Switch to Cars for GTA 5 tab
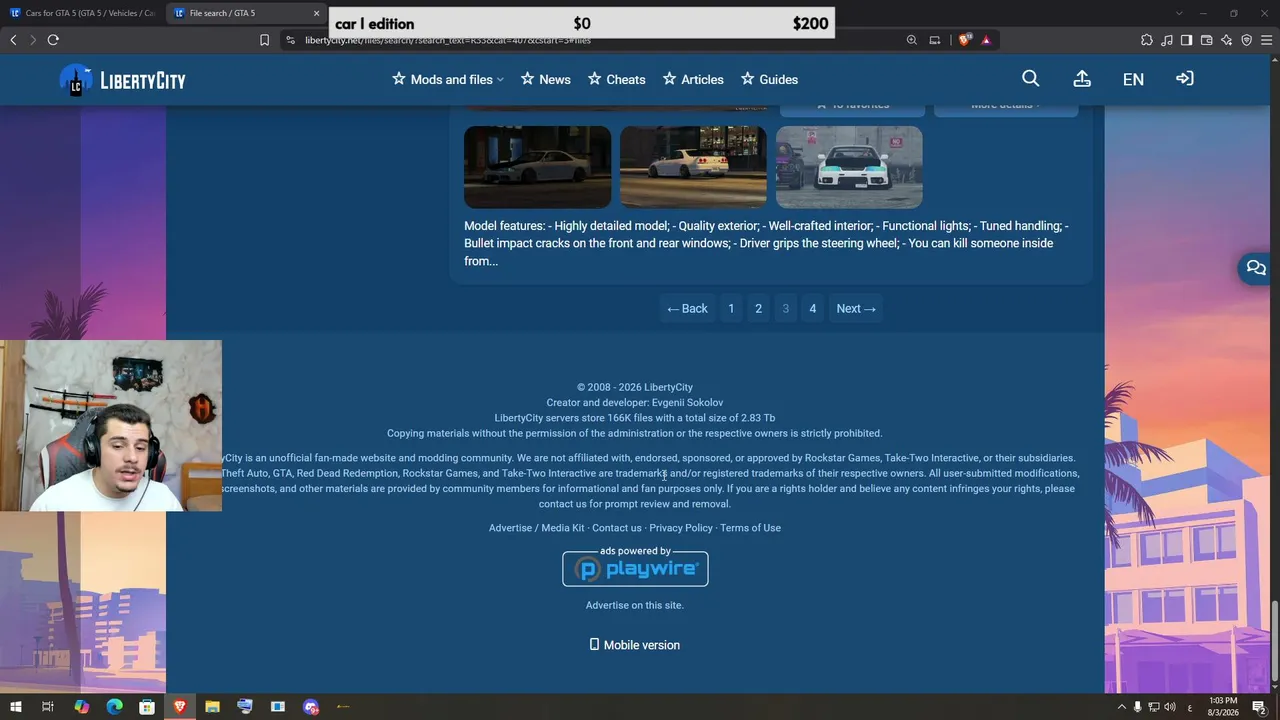This screenshot has height=720, width=1280. (82, 13)
